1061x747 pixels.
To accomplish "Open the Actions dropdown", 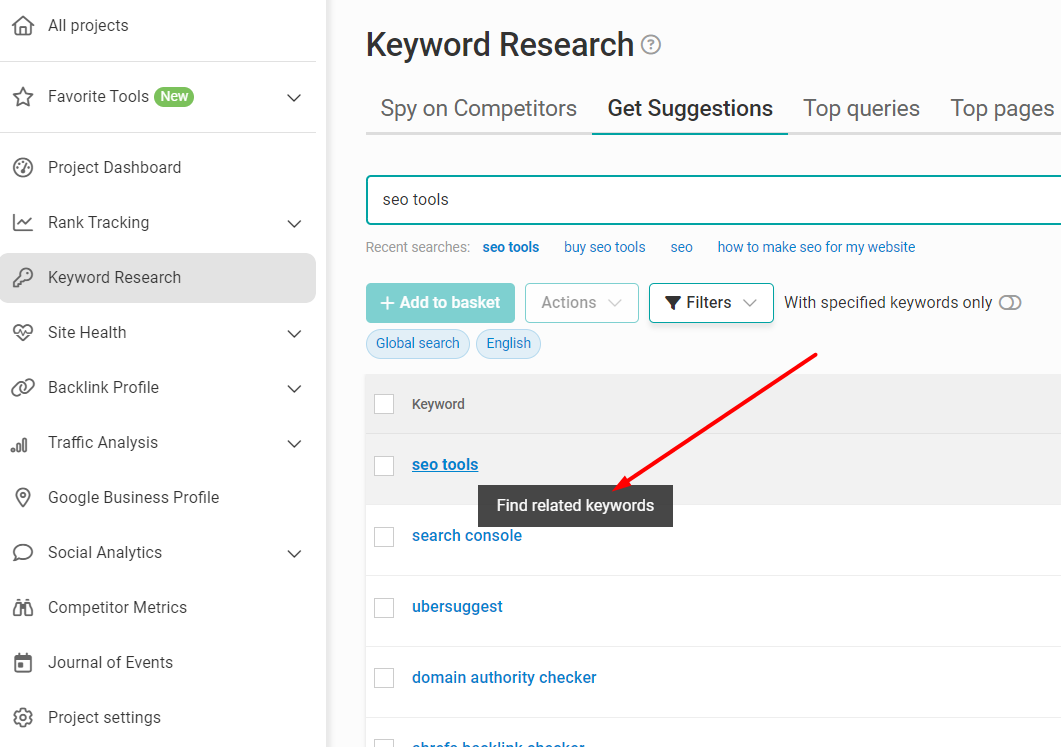I will click(x=582, y=303).
